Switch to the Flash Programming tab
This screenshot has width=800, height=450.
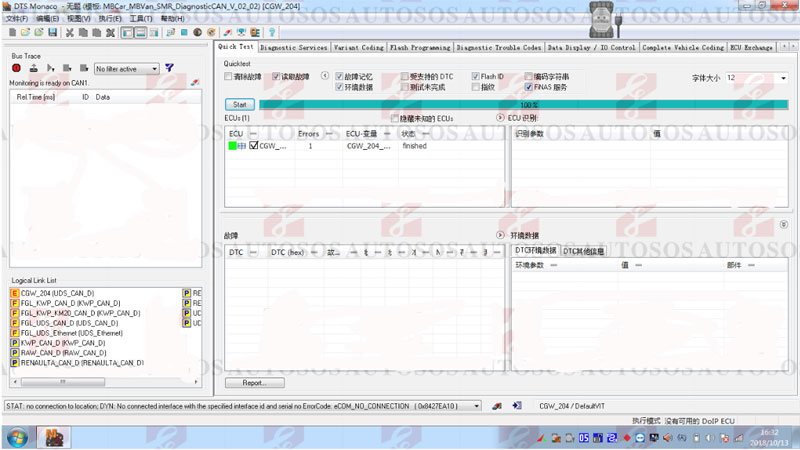pos(420,47)
